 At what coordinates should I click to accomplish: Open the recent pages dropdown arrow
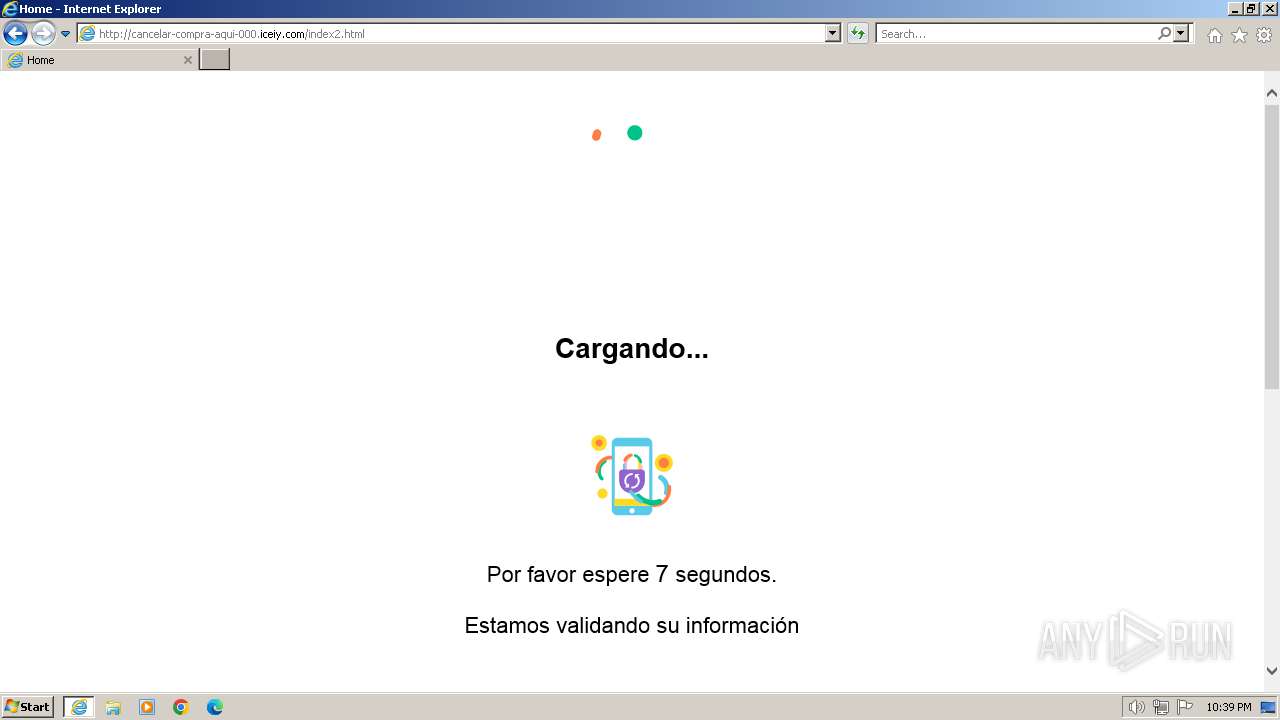[x=66, y=34]
